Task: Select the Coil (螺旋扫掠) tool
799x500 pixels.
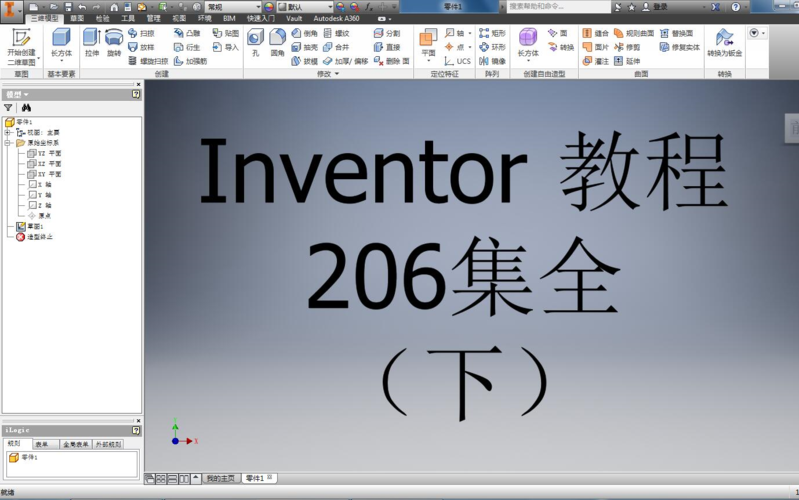Action: coord(148,61)
